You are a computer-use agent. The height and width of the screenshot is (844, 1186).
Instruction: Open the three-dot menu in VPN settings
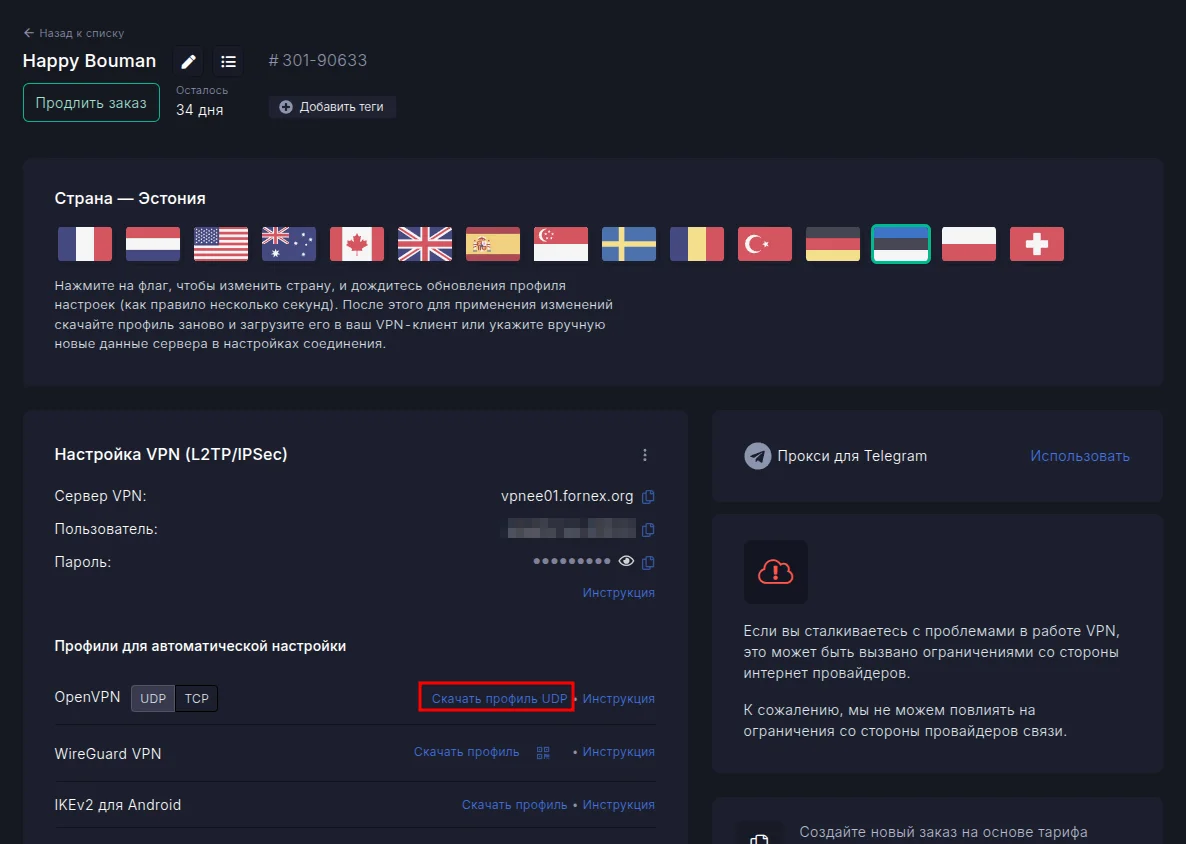click(x=645, y=455)
